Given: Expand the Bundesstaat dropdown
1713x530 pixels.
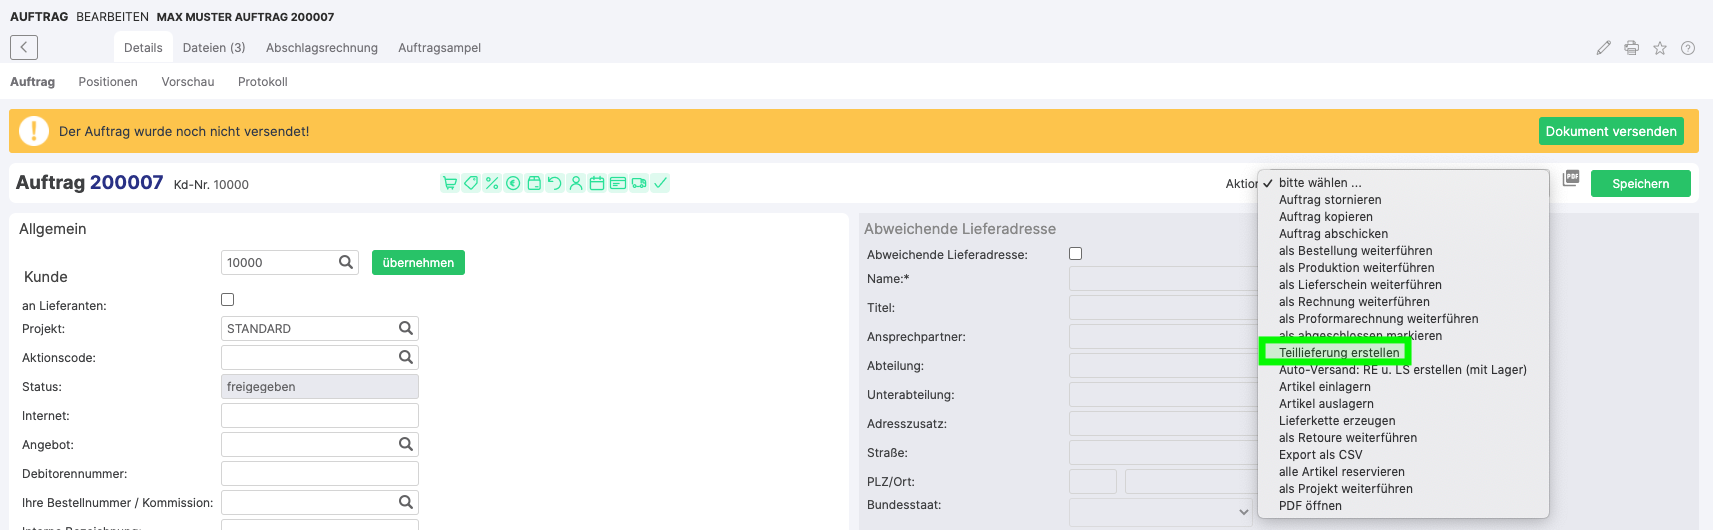Looking at the screenshot, I should click(x=1161, y=512).
